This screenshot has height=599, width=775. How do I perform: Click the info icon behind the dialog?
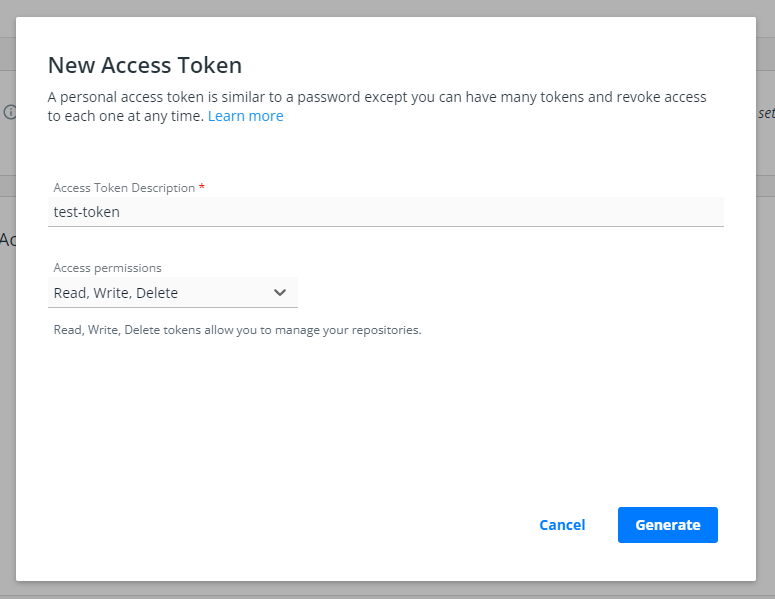click(x=9, y=112)
